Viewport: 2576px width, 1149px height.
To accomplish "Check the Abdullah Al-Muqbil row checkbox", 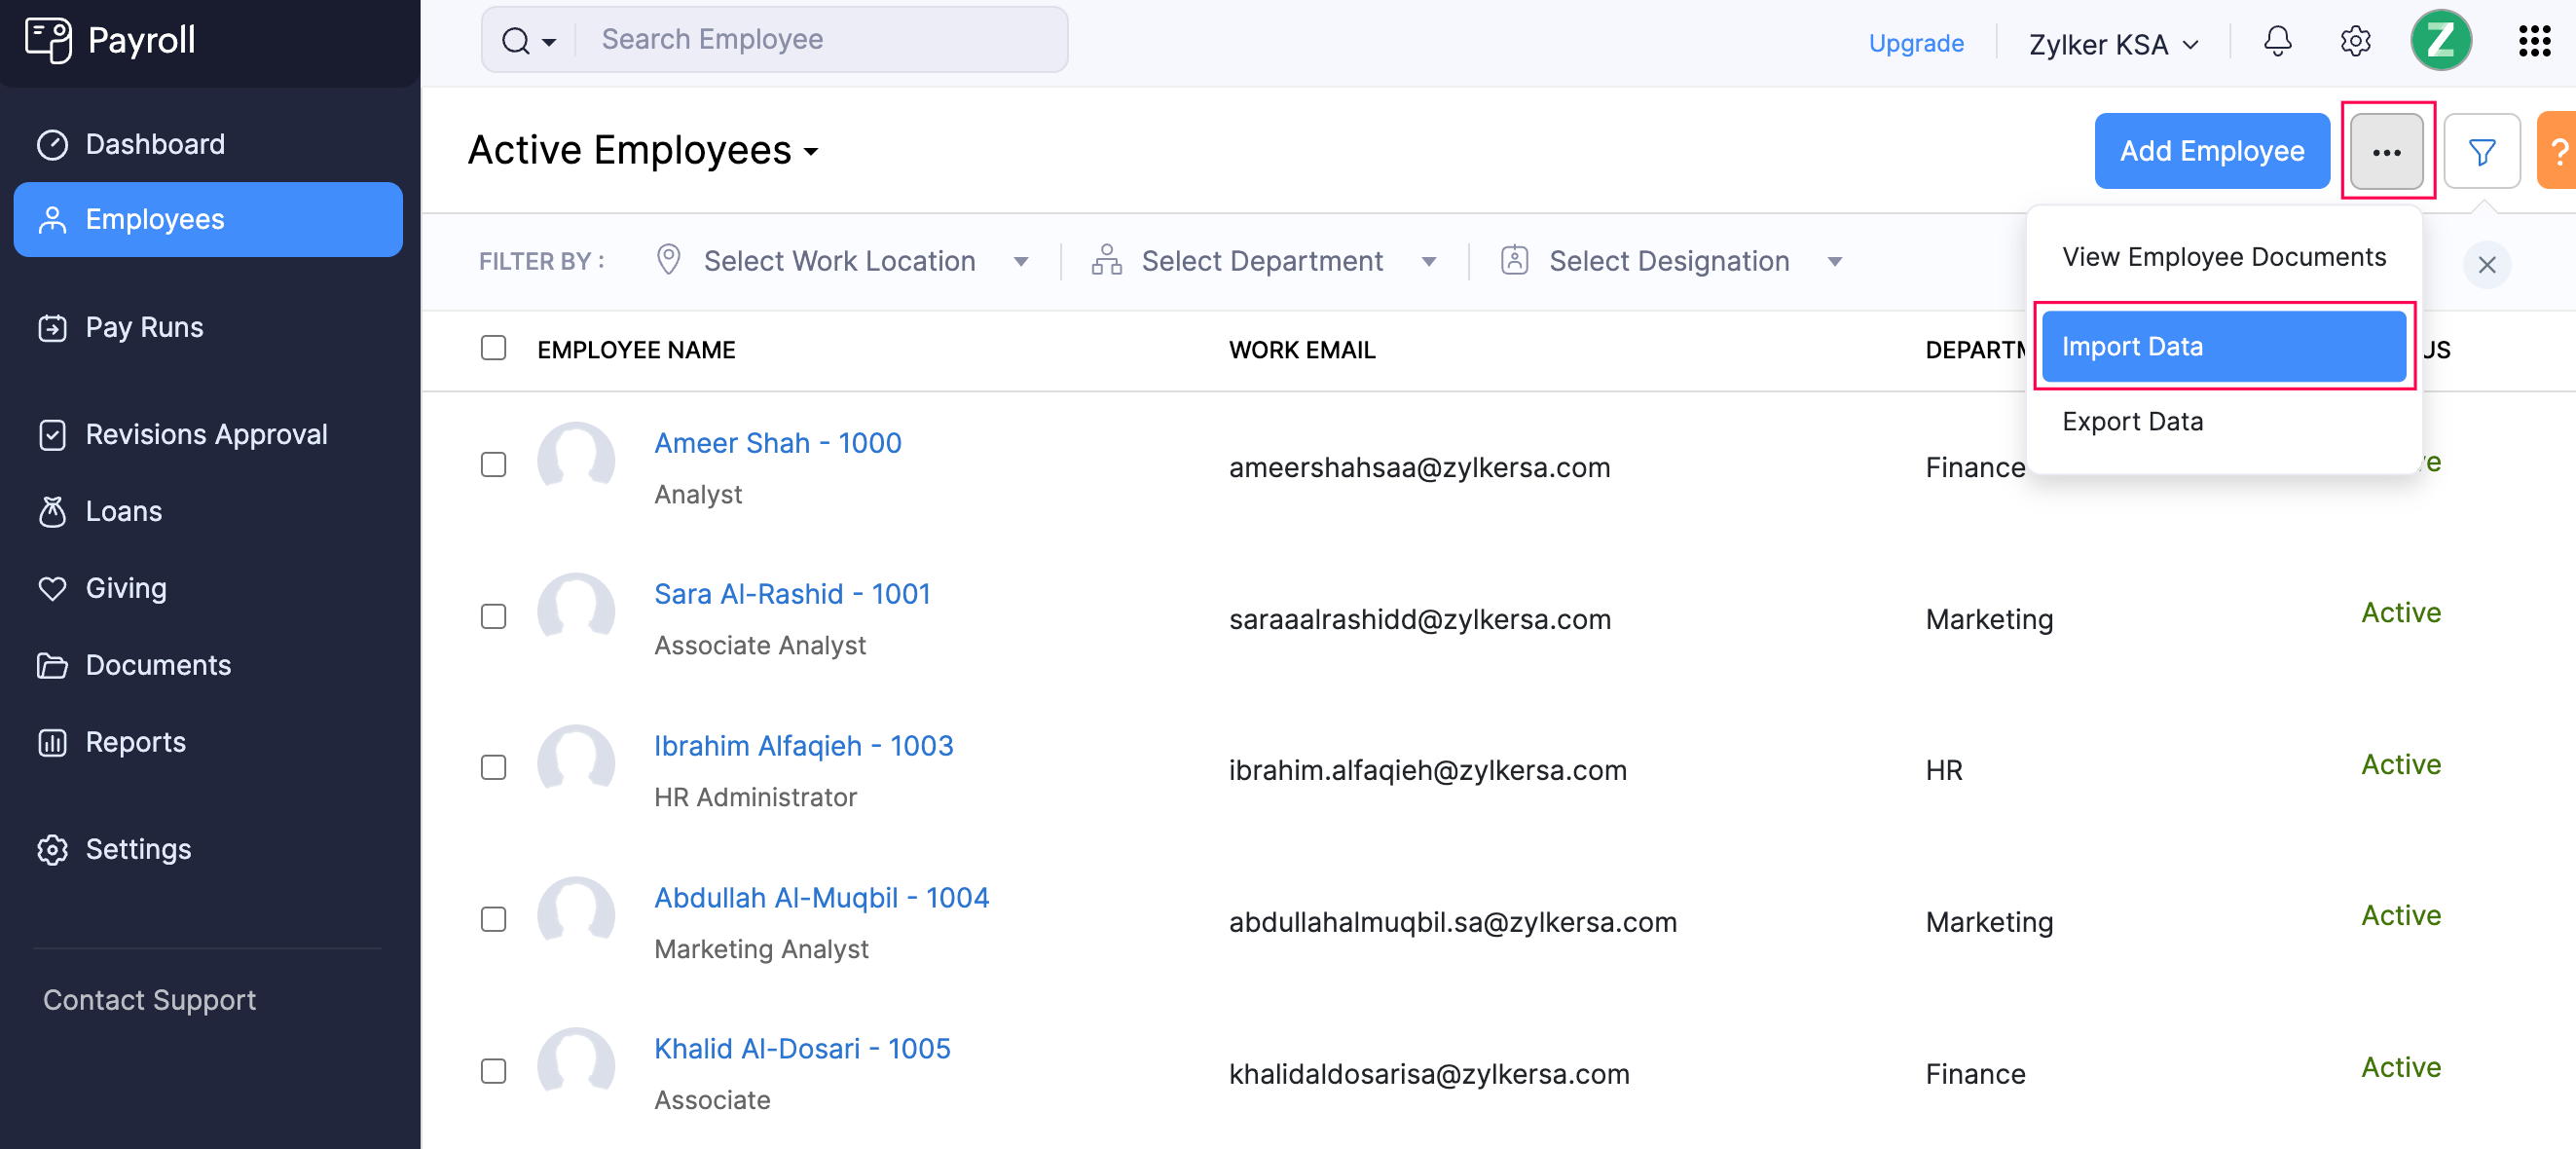I will pyautogui.click(x=493, y=919).
